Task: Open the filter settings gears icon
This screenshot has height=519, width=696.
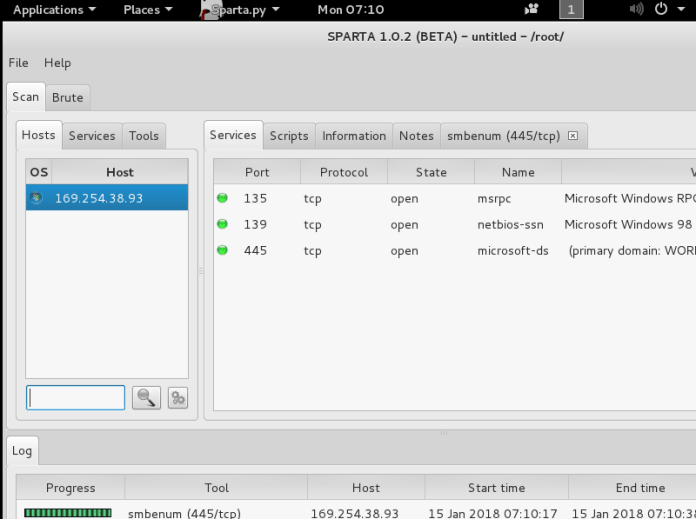Action: (178, 398)
